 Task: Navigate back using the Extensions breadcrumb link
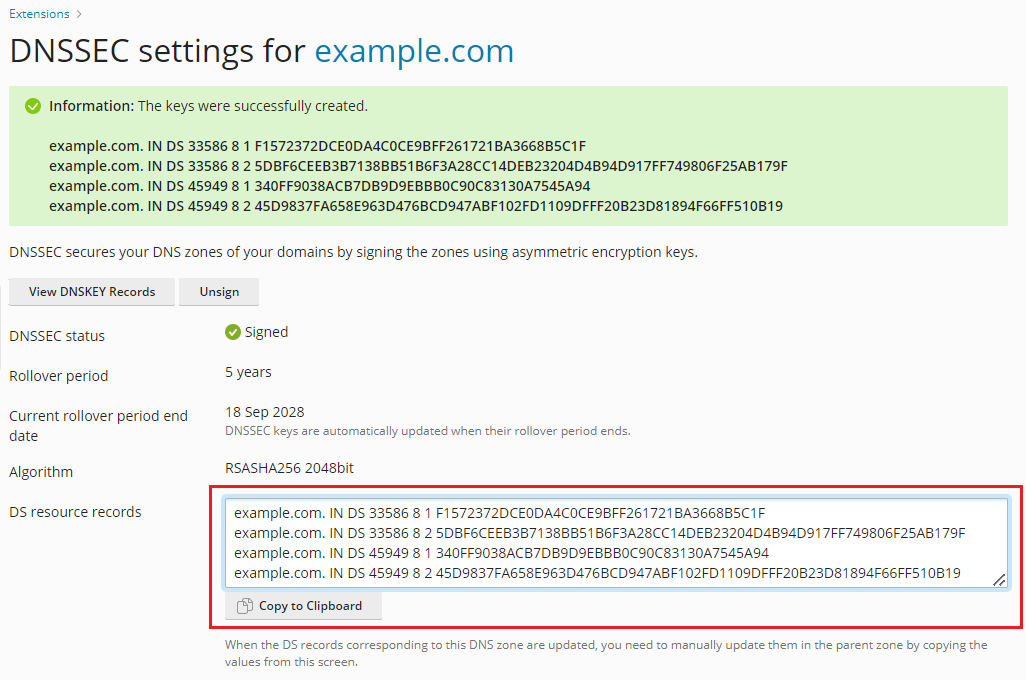(x=38, y=14)
